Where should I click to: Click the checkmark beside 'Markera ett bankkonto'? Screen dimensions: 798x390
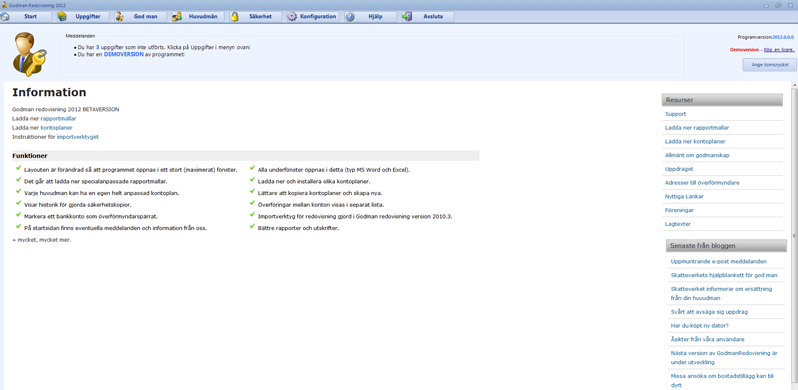[18, 214]
